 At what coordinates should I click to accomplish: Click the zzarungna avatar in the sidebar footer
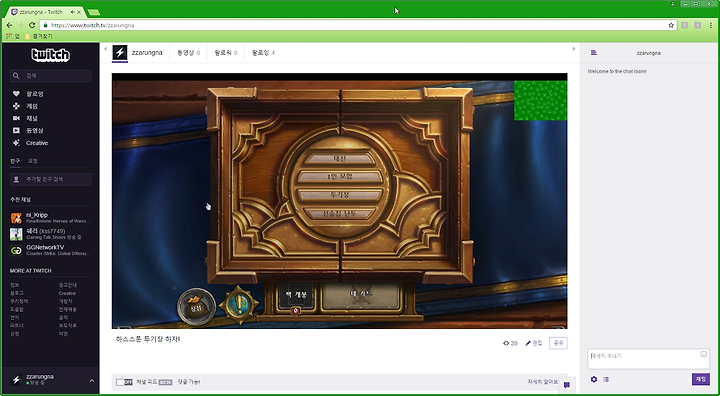[17, 380]
